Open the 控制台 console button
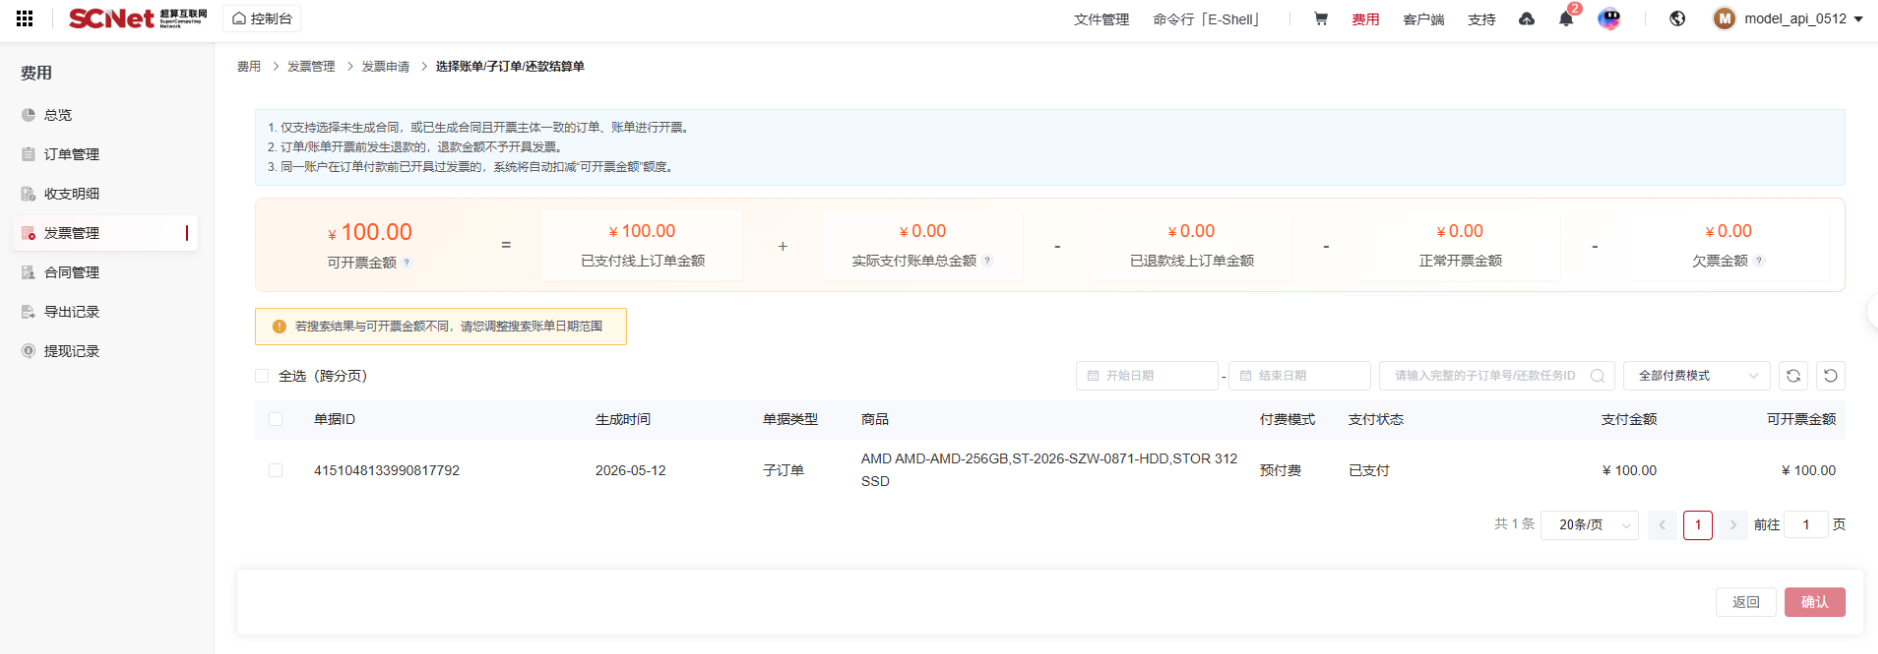The image size is (1878, 654). [262, 18]
